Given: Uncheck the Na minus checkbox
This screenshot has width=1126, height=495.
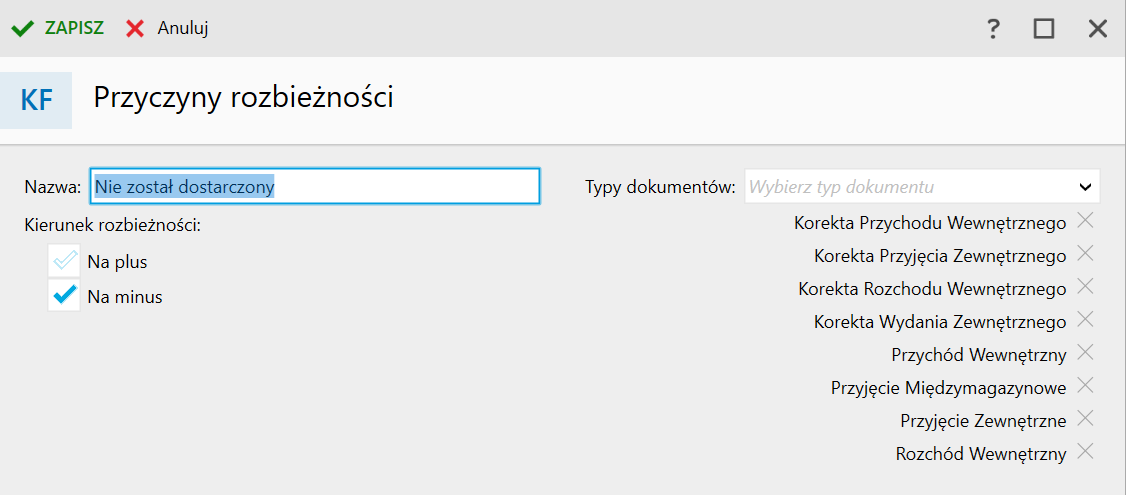Looking at the screenshot, I should point(64,295).
